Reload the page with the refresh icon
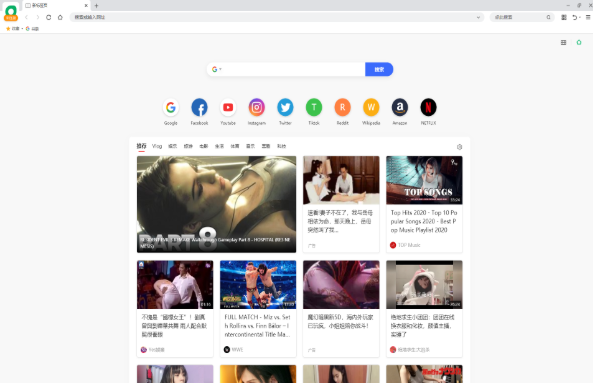 tap(48, 17)
